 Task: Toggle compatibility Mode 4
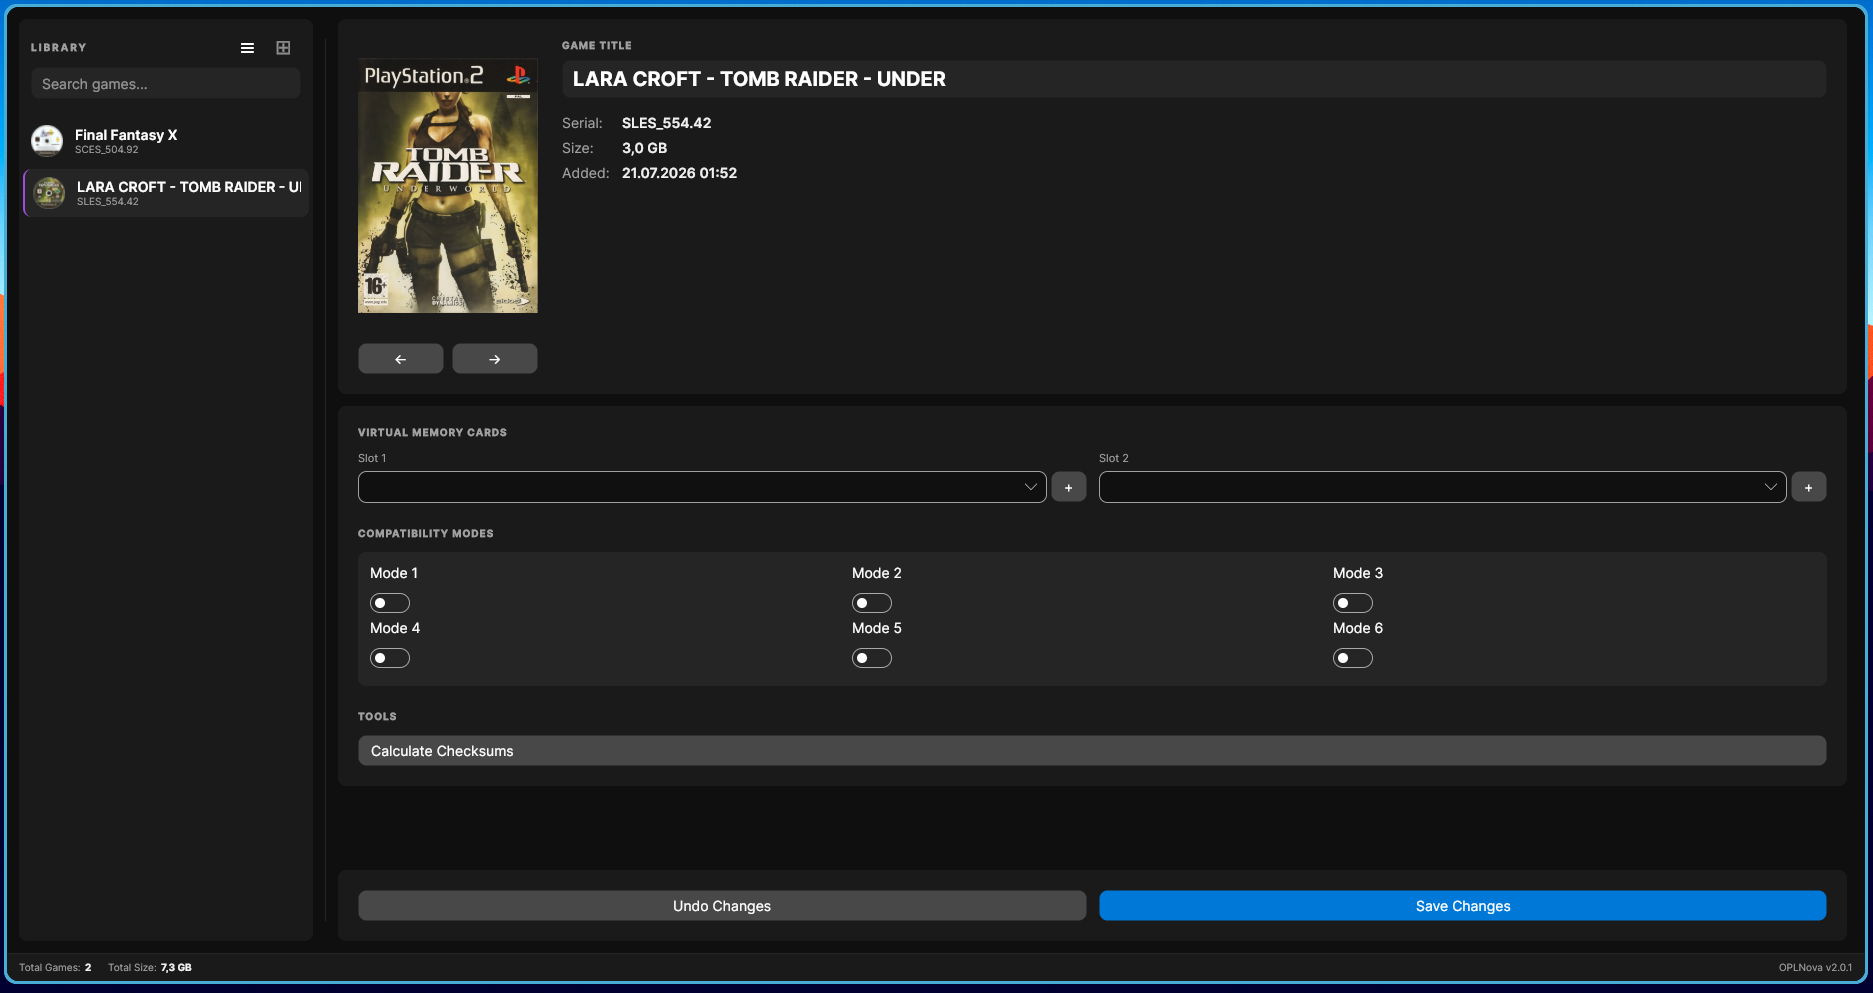tap(390, 658)
